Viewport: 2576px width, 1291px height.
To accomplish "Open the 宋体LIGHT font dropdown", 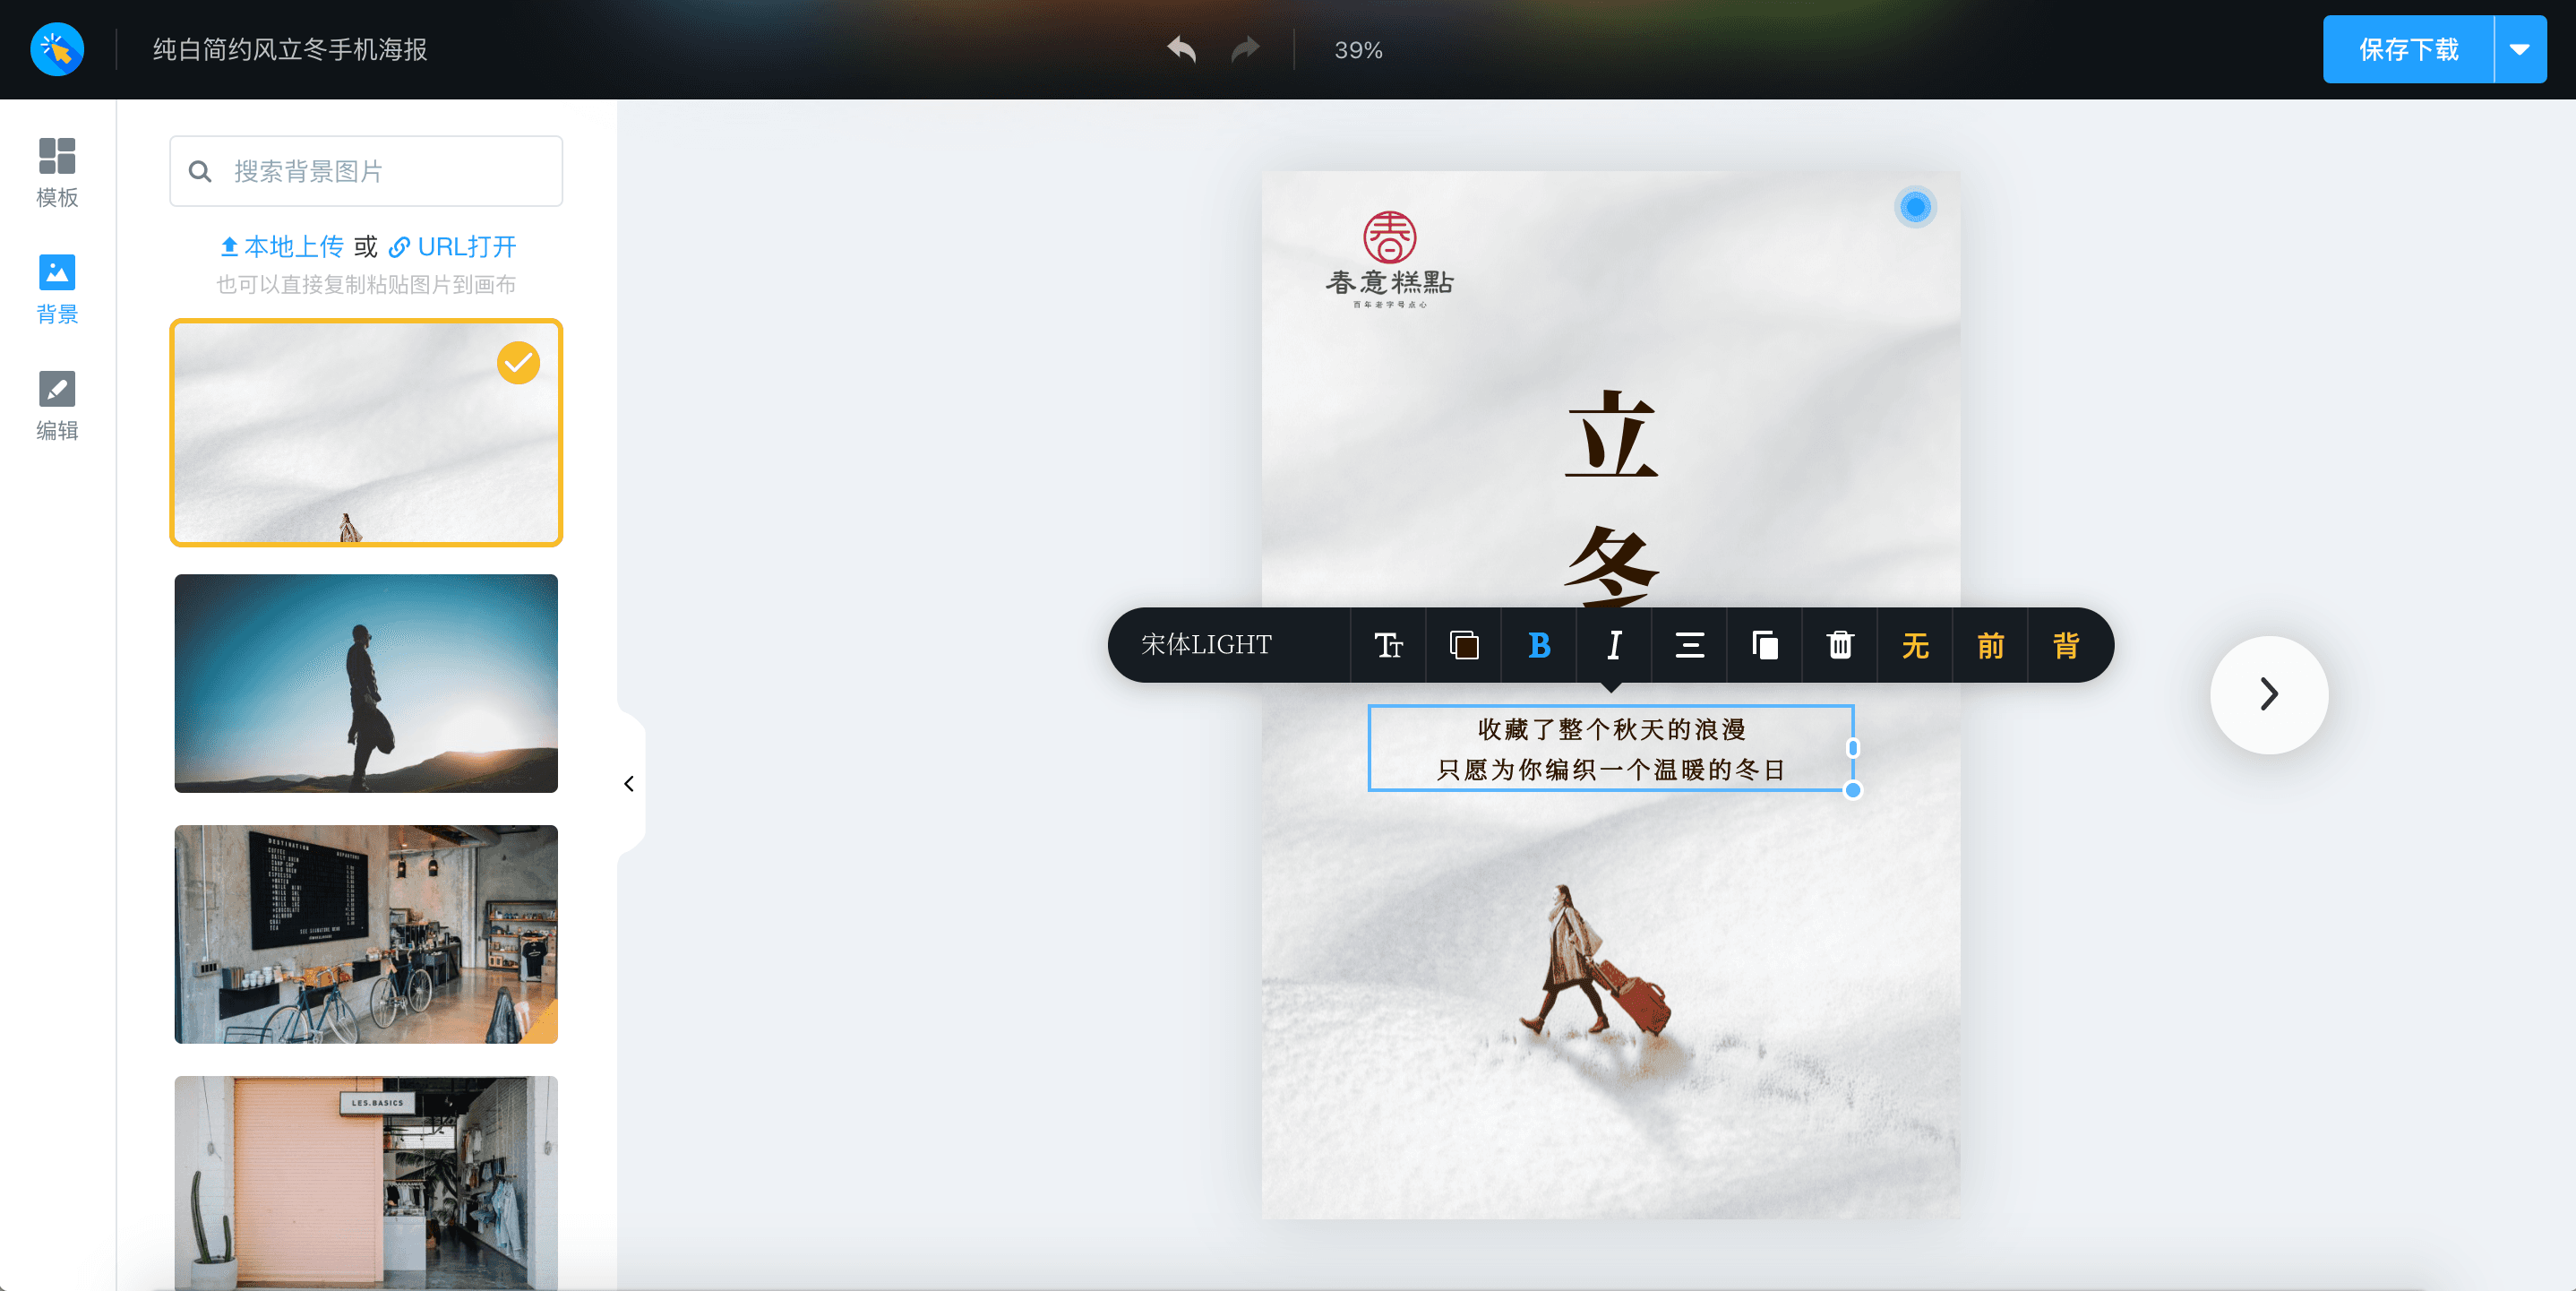I will pos(1207,645).
